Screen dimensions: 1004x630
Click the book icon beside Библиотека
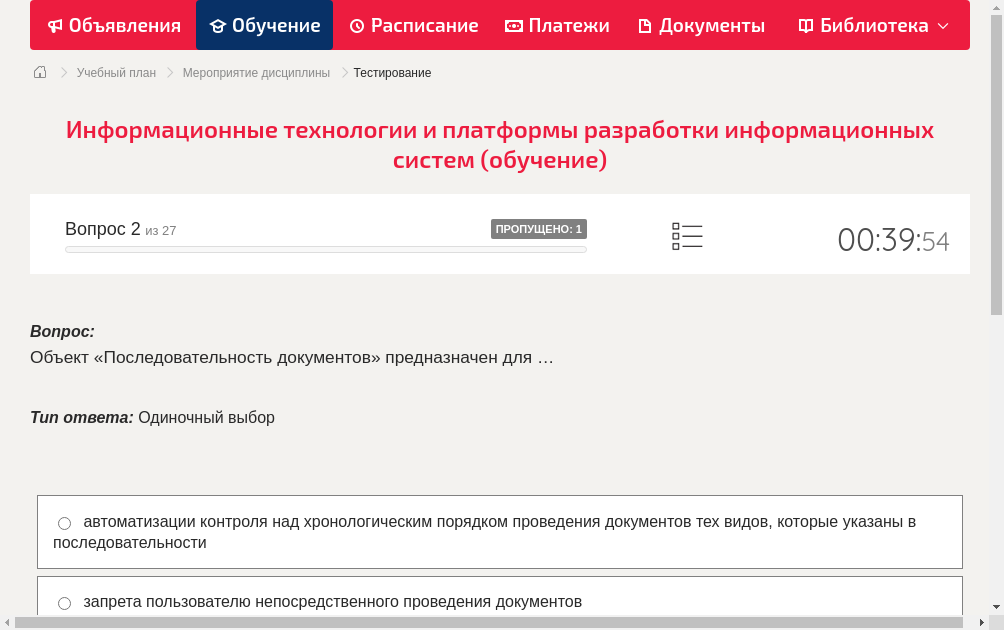805,25
